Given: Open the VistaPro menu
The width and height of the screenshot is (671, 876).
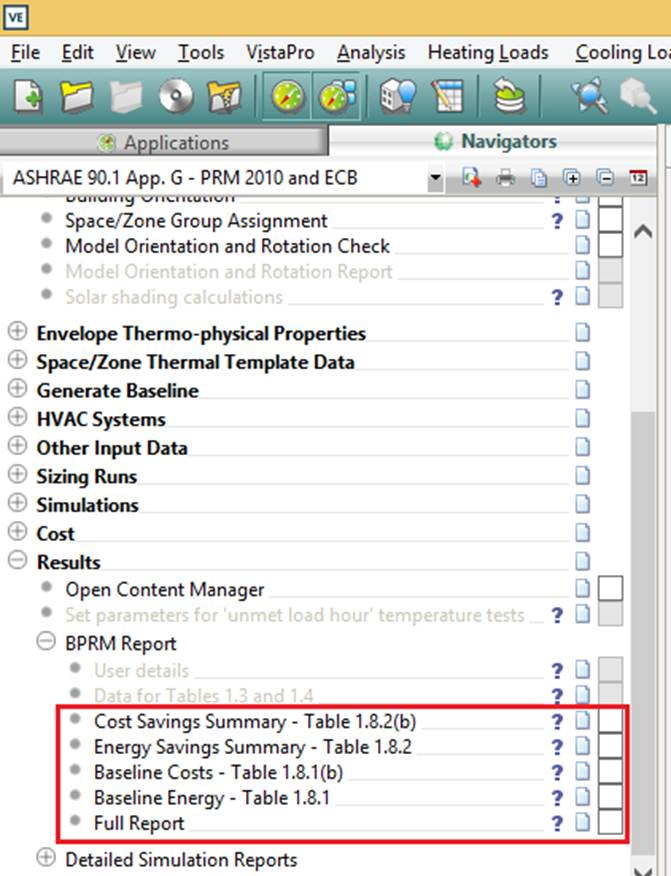Looking at the screenshot, I should click(x=280, y=53).
